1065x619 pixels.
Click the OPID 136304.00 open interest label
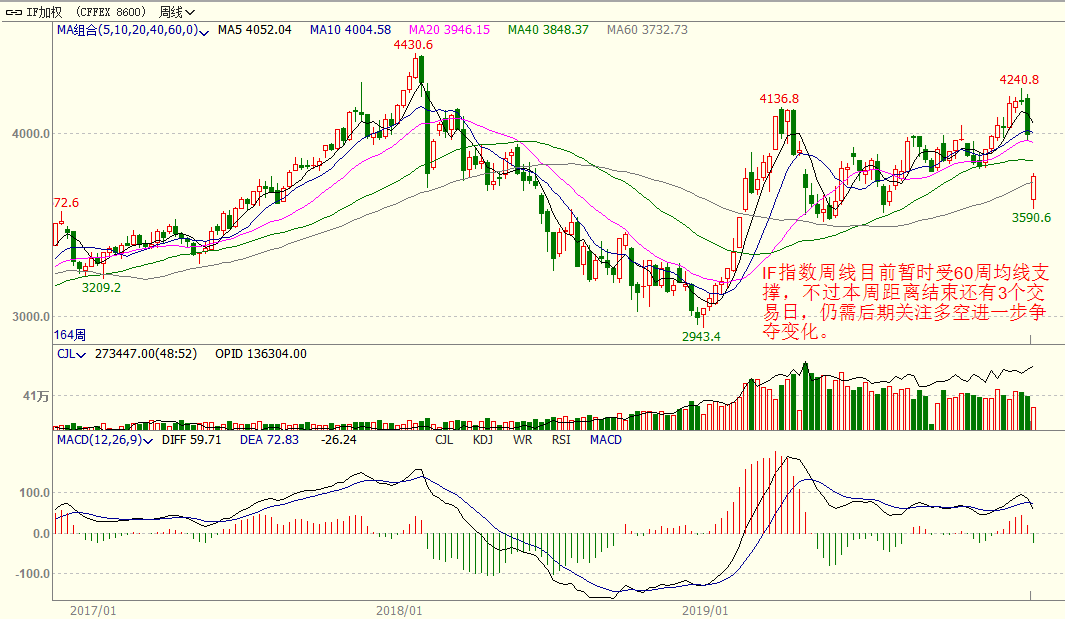tap(261, 354)
